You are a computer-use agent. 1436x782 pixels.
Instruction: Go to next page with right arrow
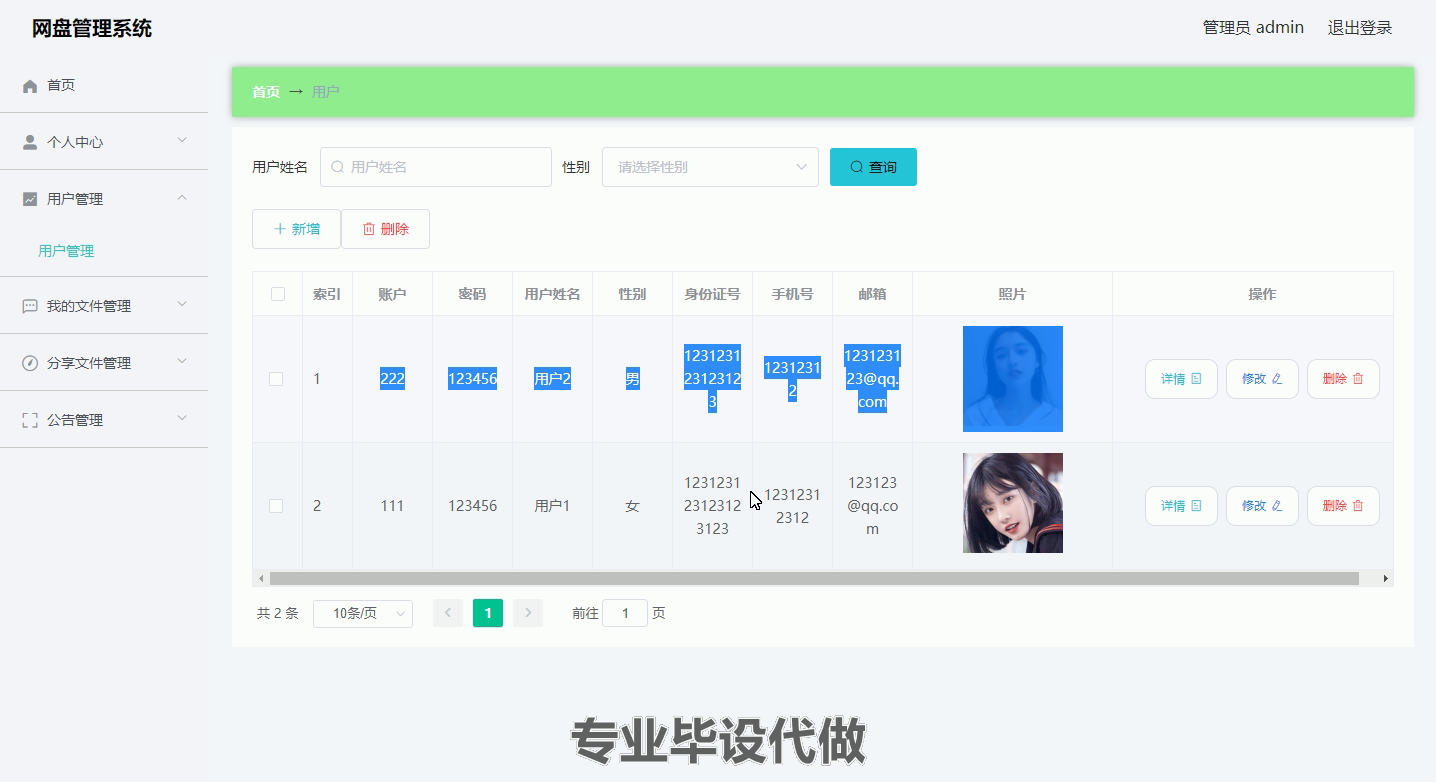(x=528, y=613)
